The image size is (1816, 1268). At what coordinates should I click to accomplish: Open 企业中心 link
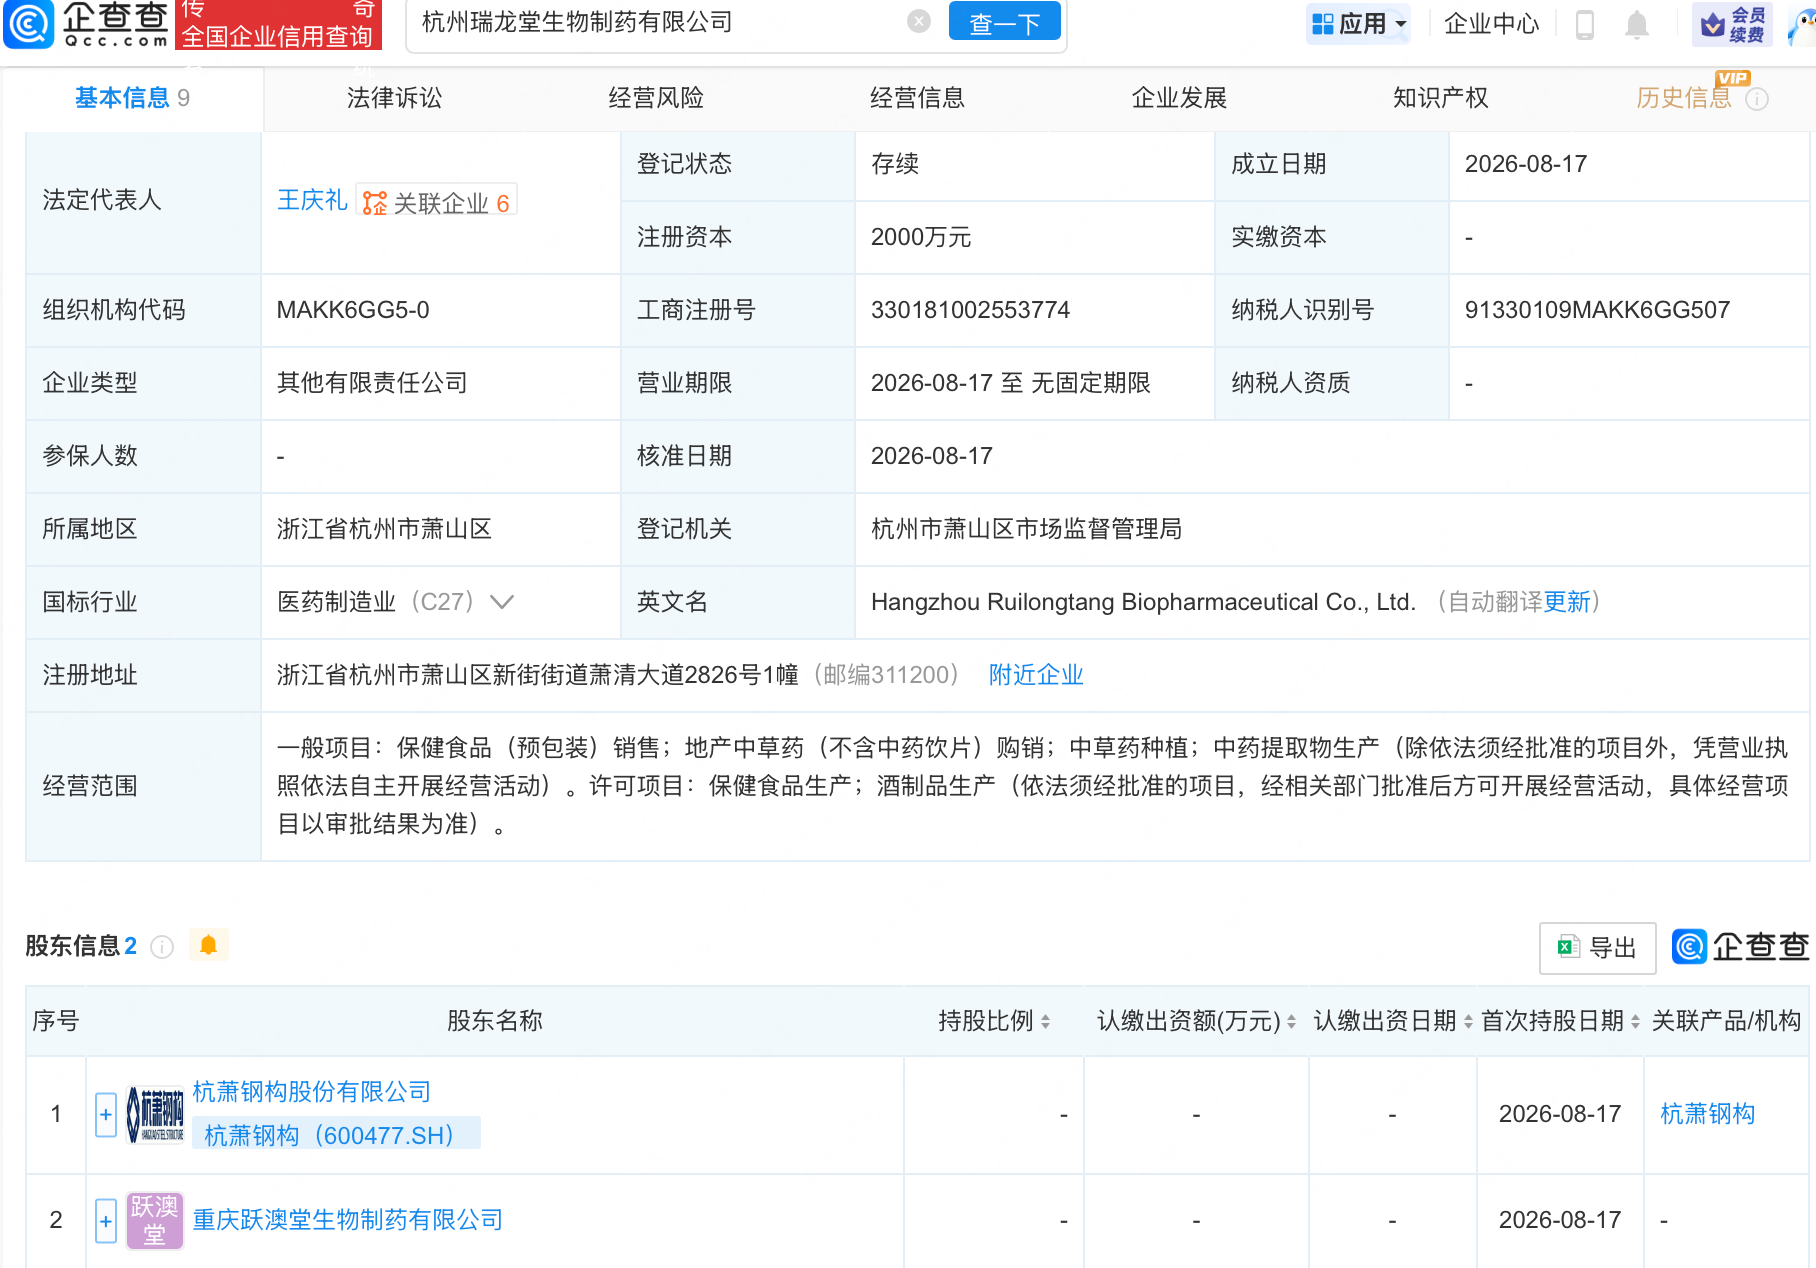point(1491,24)
